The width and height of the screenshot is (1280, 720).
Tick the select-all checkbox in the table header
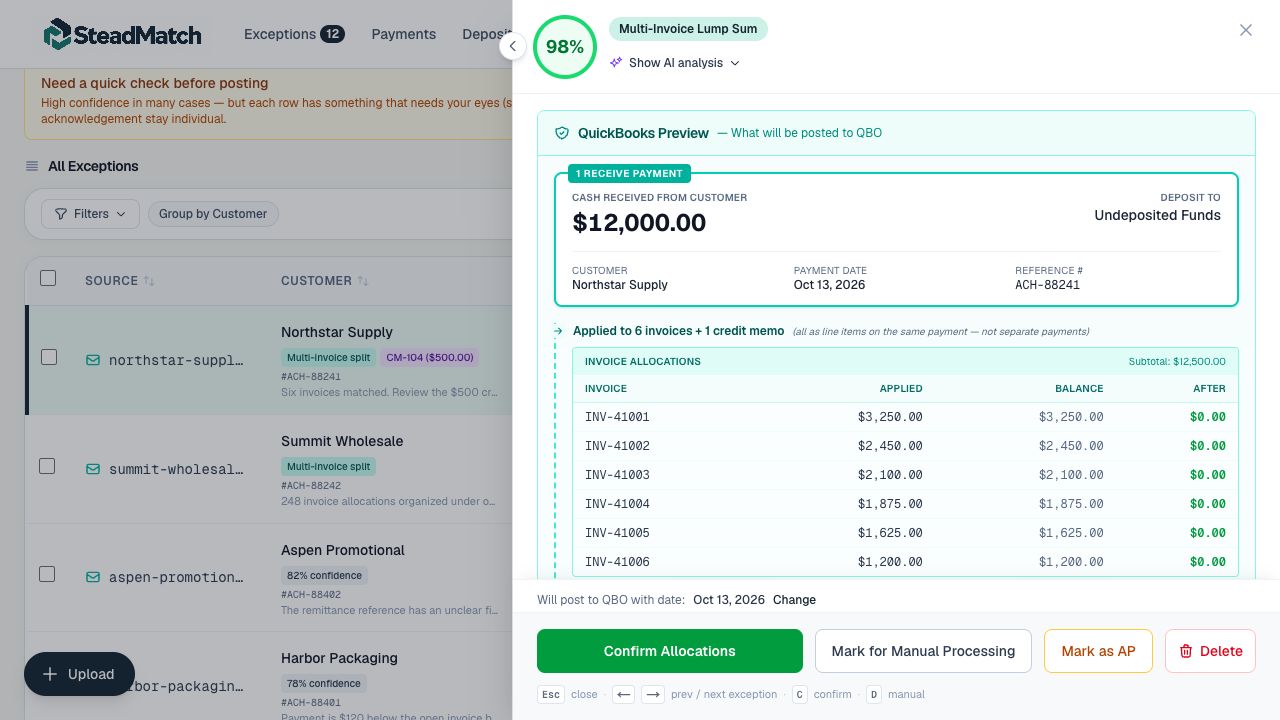click(48, 278)
